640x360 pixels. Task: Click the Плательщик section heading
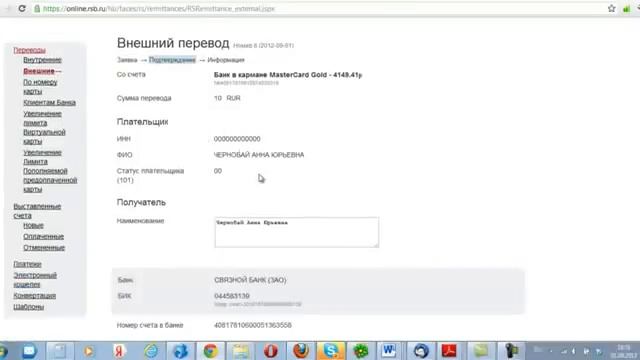pyautogui.click(x=142, y=122)
